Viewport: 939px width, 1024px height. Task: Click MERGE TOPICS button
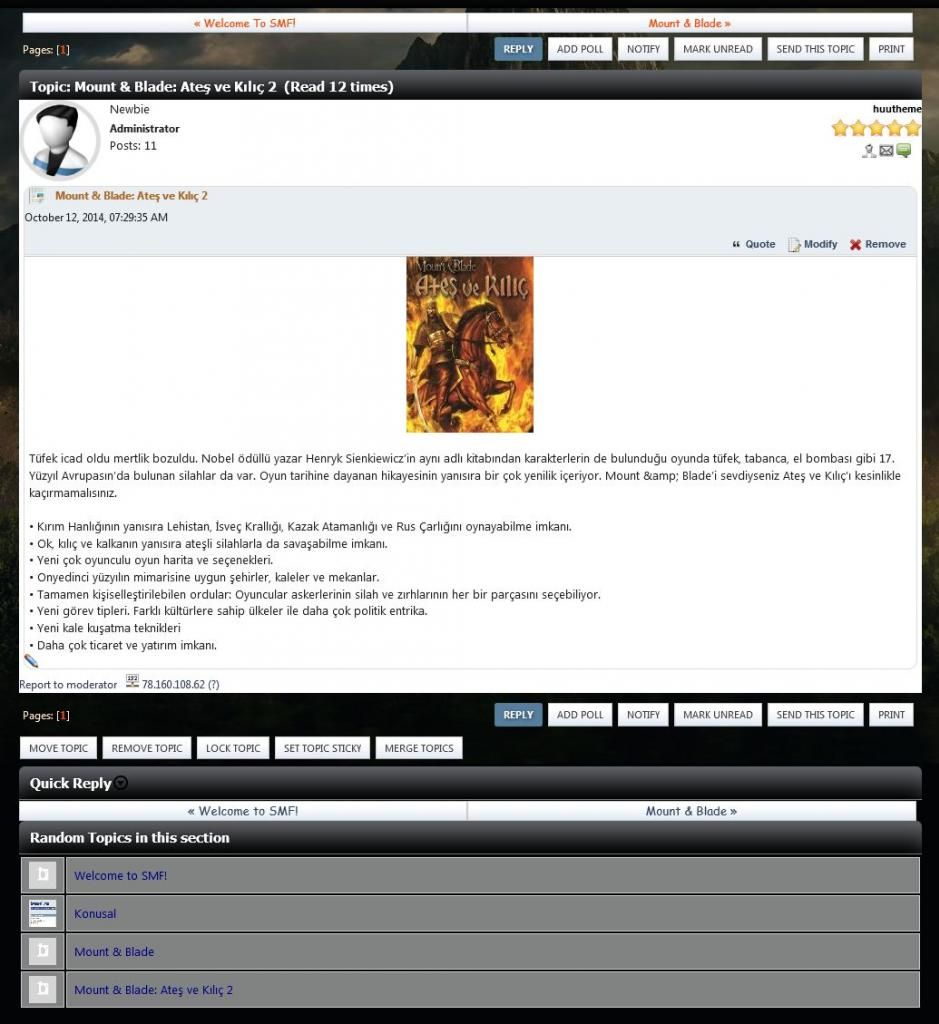click(419, 748)
